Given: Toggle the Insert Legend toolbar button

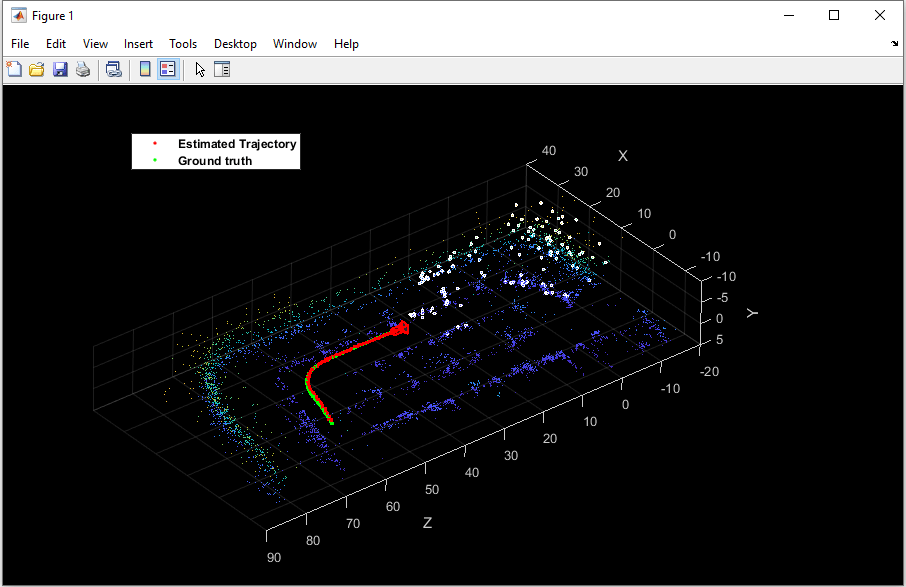Looking at the screenshot, I should coord(168,69).
